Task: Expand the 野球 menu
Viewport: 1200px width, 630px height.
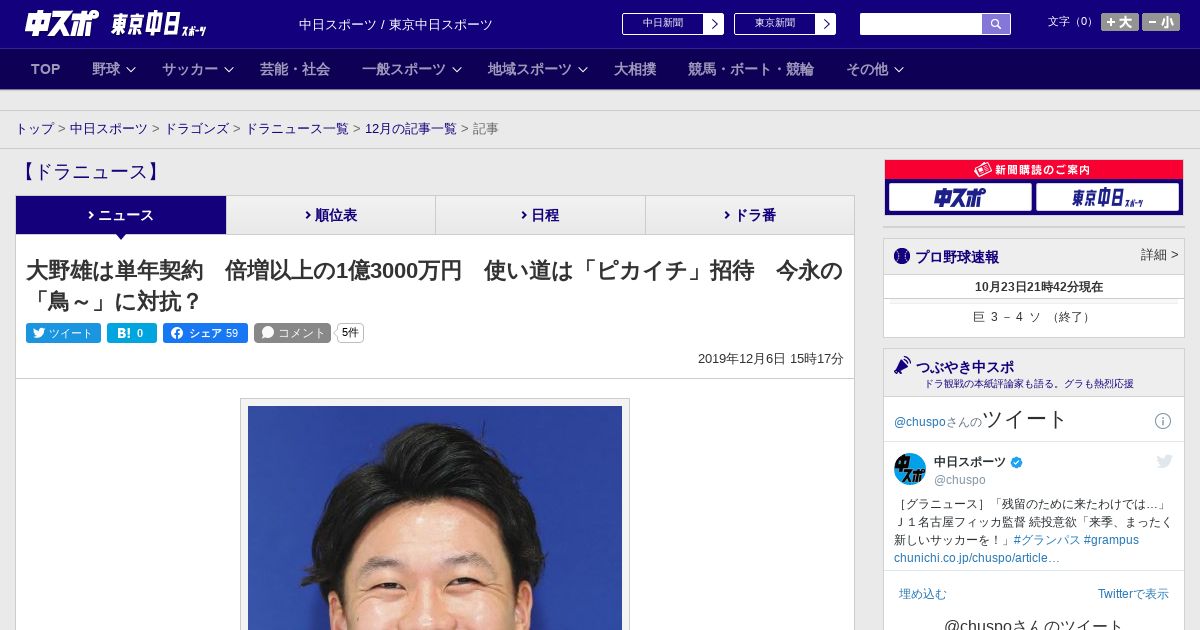Action: 114,69
